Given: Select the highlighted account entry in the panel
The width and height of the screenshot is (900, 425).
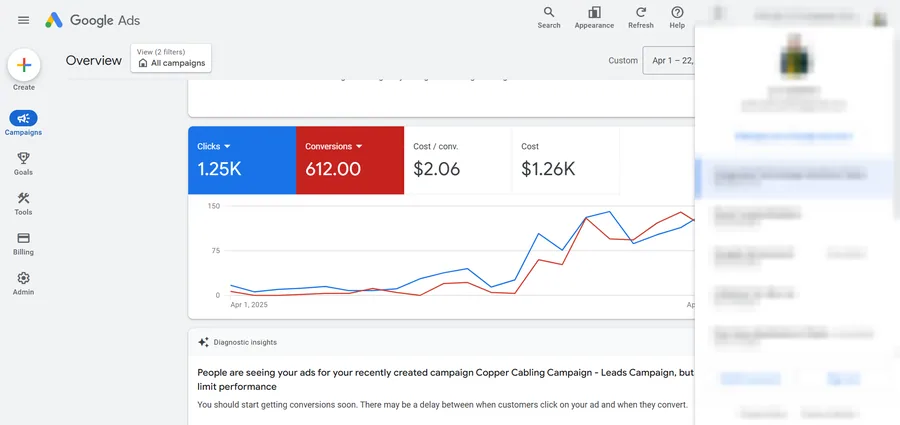Looking at the screenshot, I should [794, 176].
